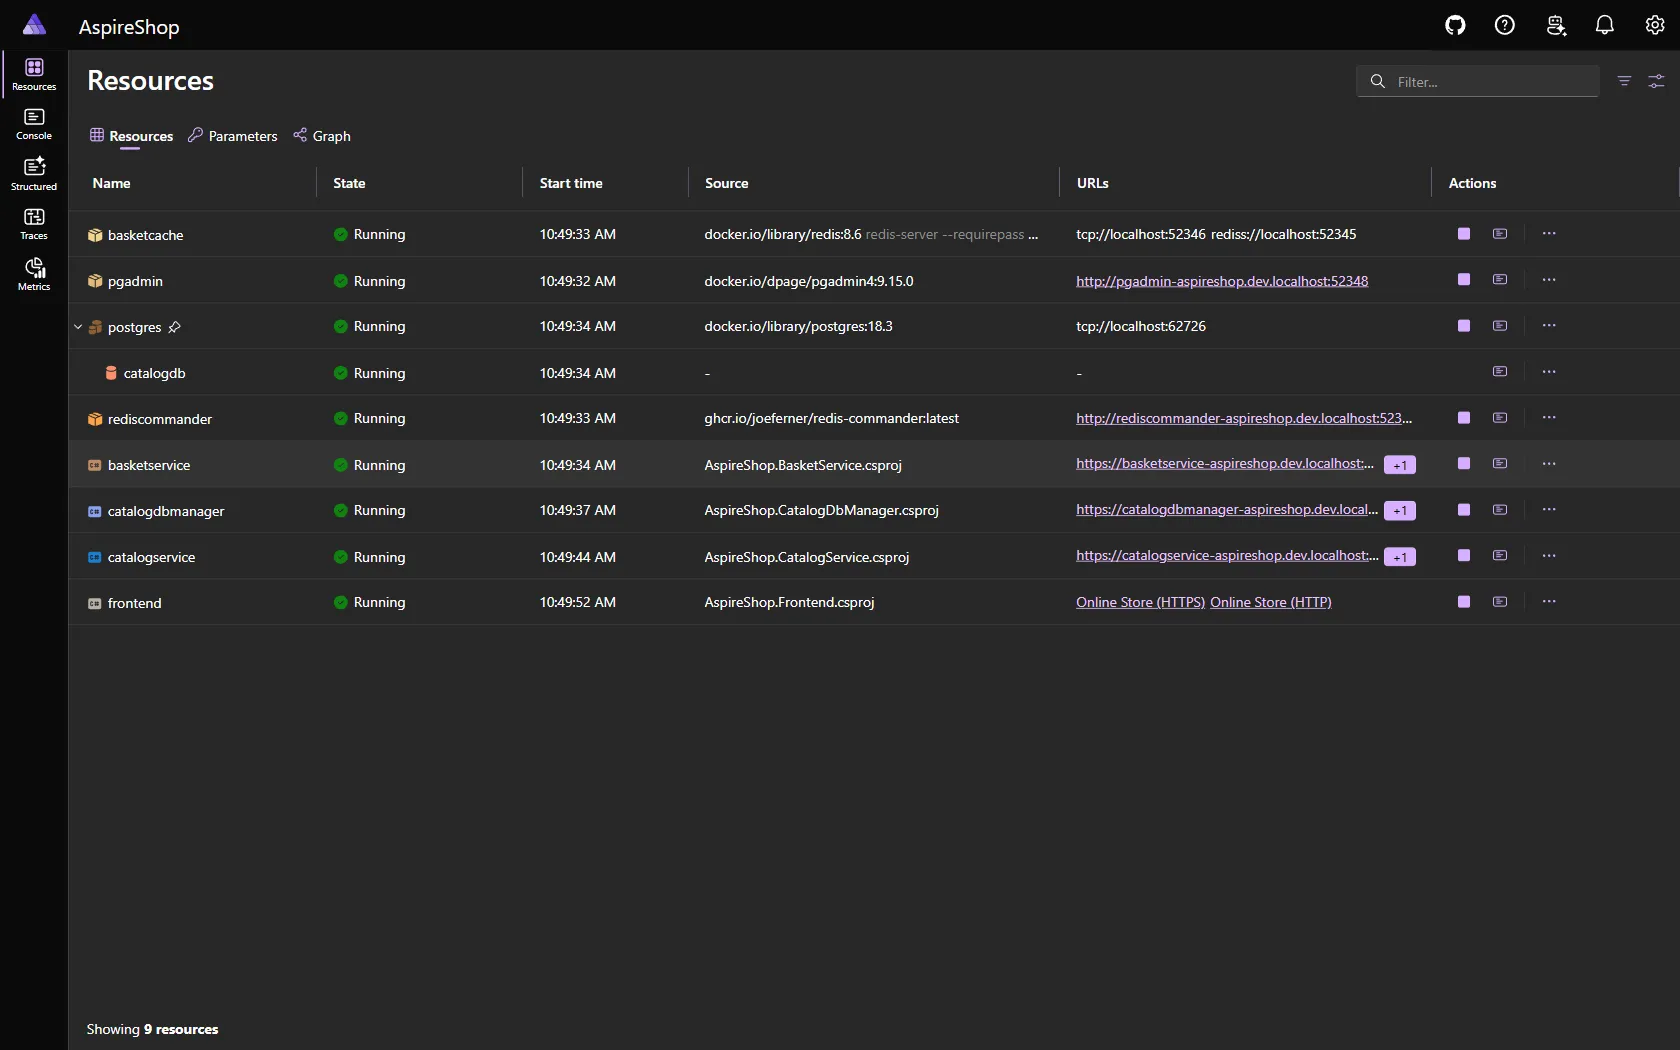The height and width of the screenshot is (1050, 1680).
Task: View console logs for catalogdbmanager
Action: pos(1500,510)
